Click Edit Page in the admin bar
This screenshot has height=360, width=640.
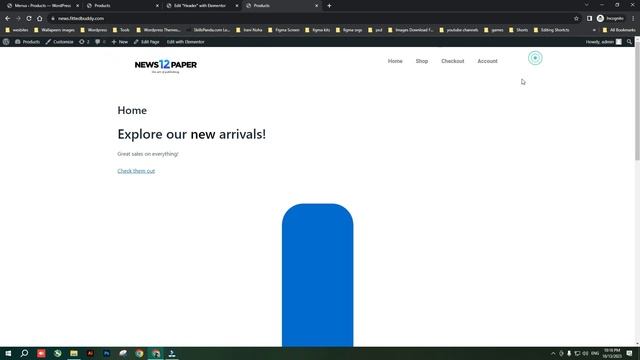pos(147,42)
